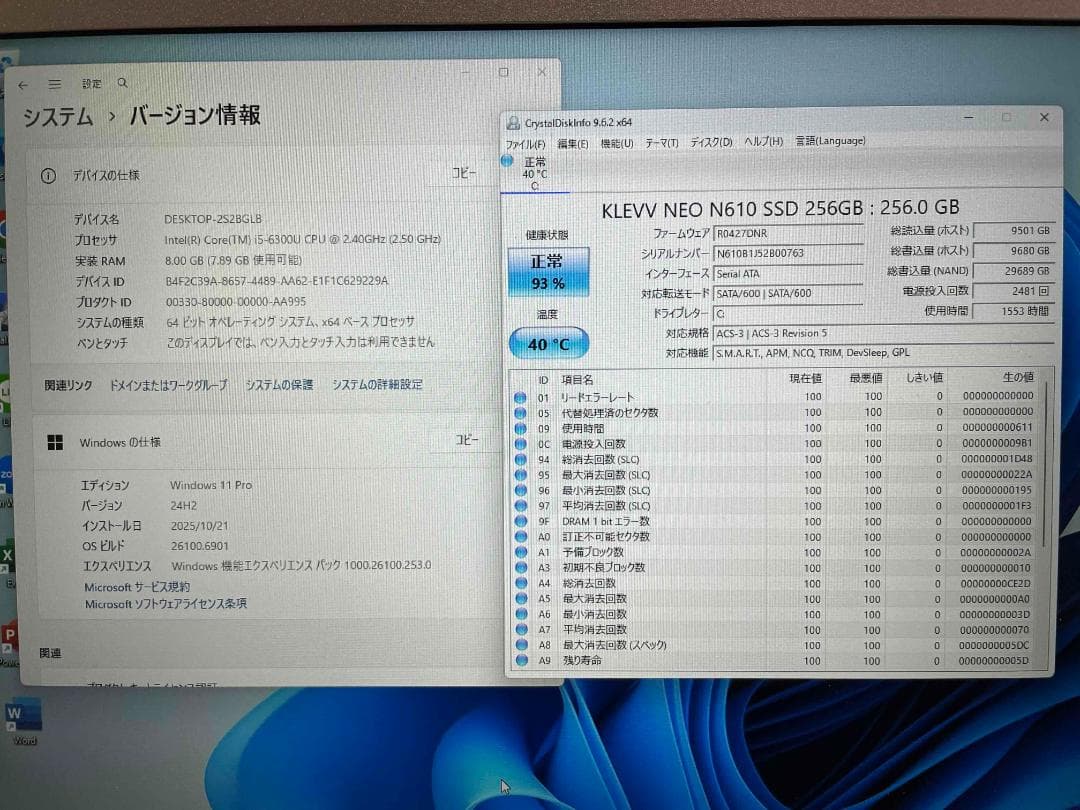Click status dot for 01 リードエラーレート row
Viewport: 1080px width, 810px height.
point(520,397)
